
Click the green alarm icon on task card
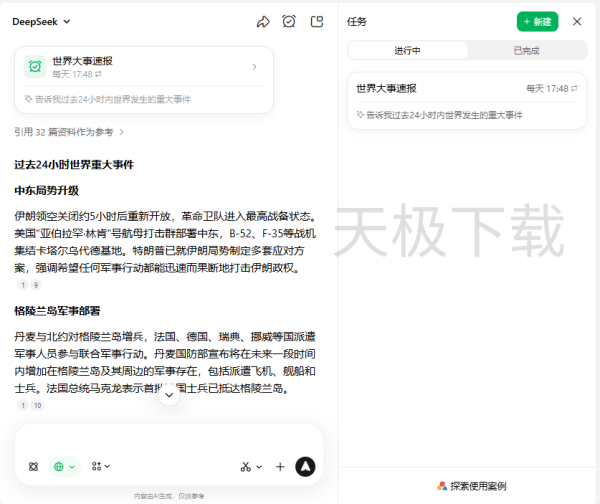click(x=35, y=67)
